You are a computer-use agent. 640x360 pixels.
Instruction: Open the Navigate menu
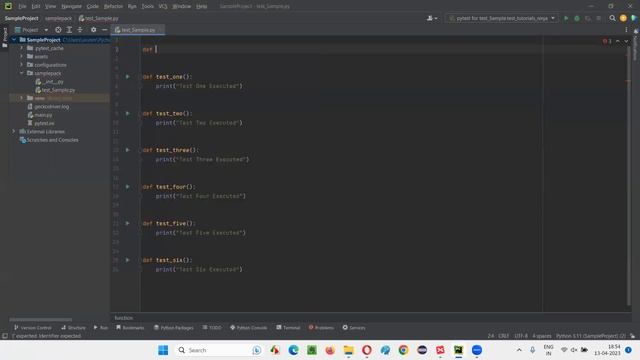coord(71,6)
